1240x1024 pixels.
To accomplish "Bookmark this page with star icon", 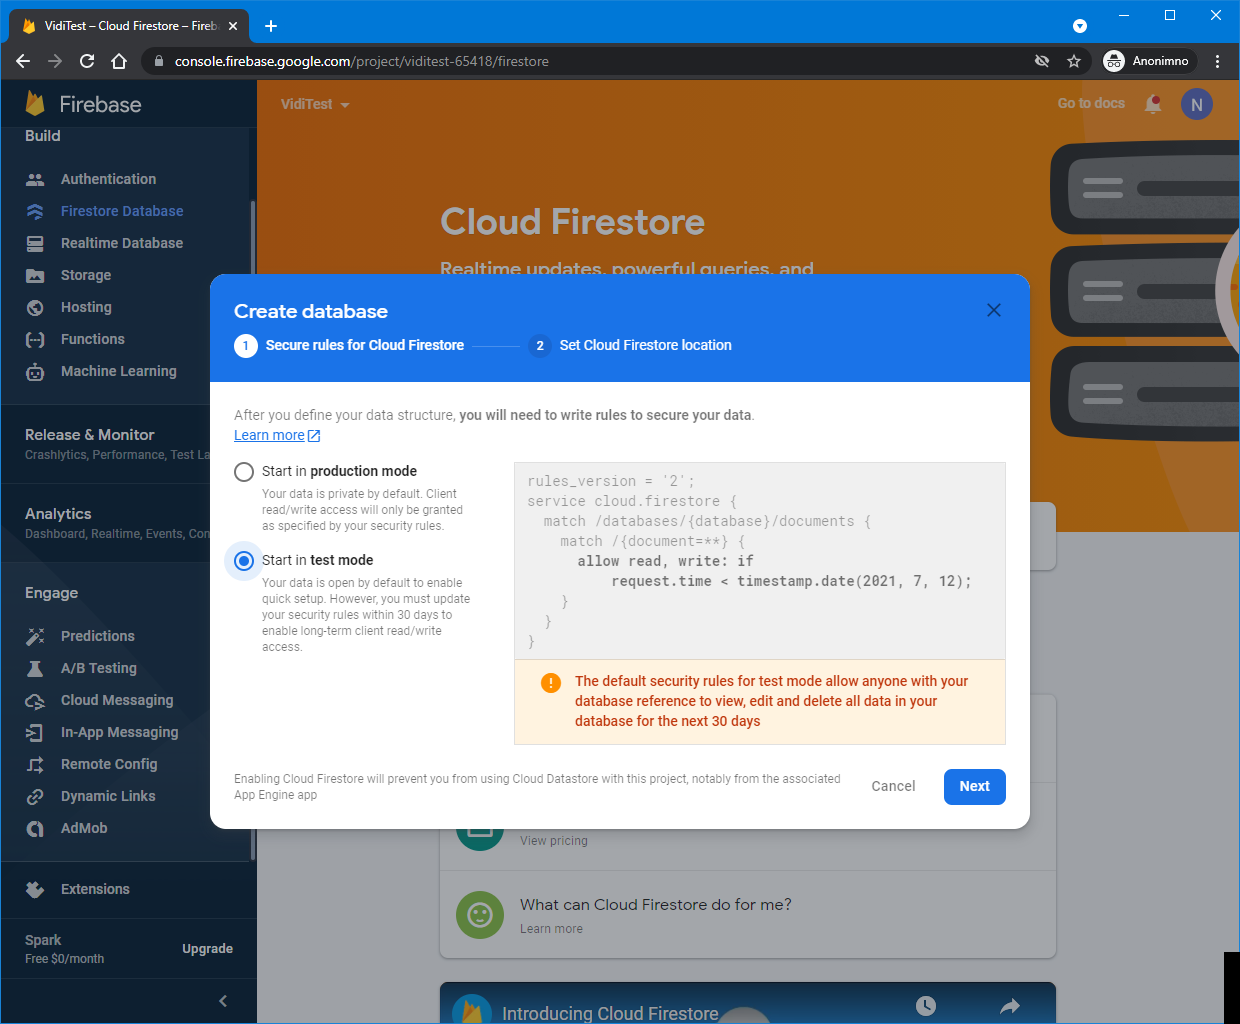I will pyautogui.click(x=1074, y=61).
